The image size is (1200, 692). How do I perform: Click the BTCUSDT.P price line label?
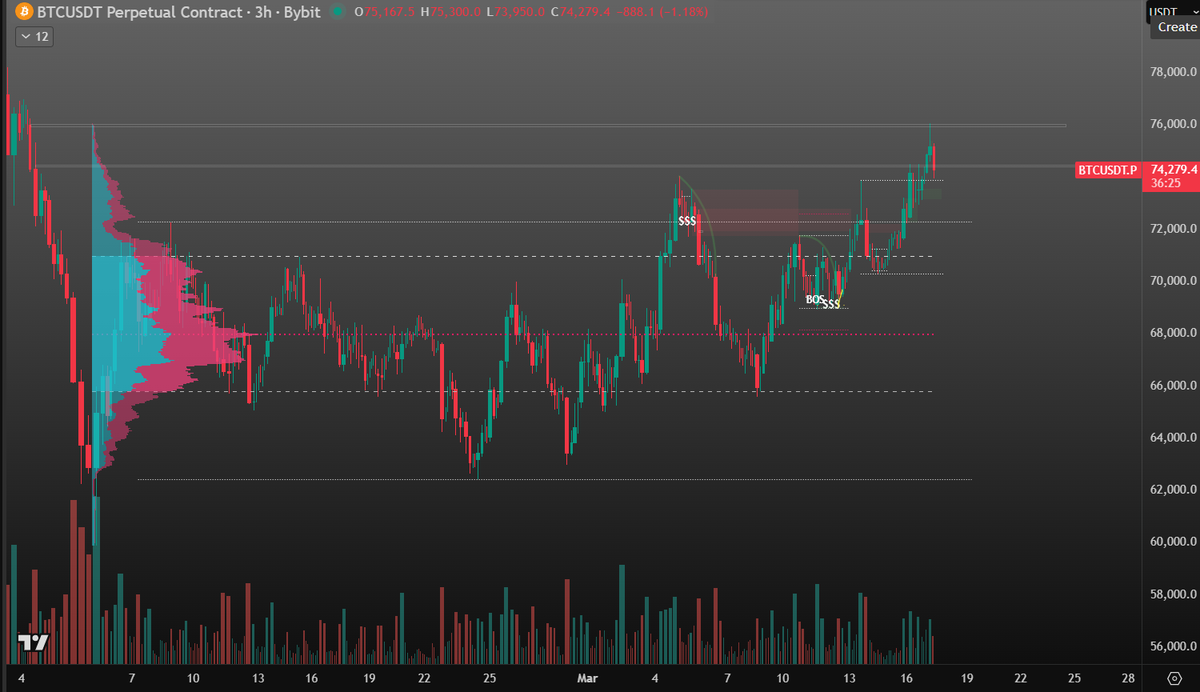(x=1108, y=170)
